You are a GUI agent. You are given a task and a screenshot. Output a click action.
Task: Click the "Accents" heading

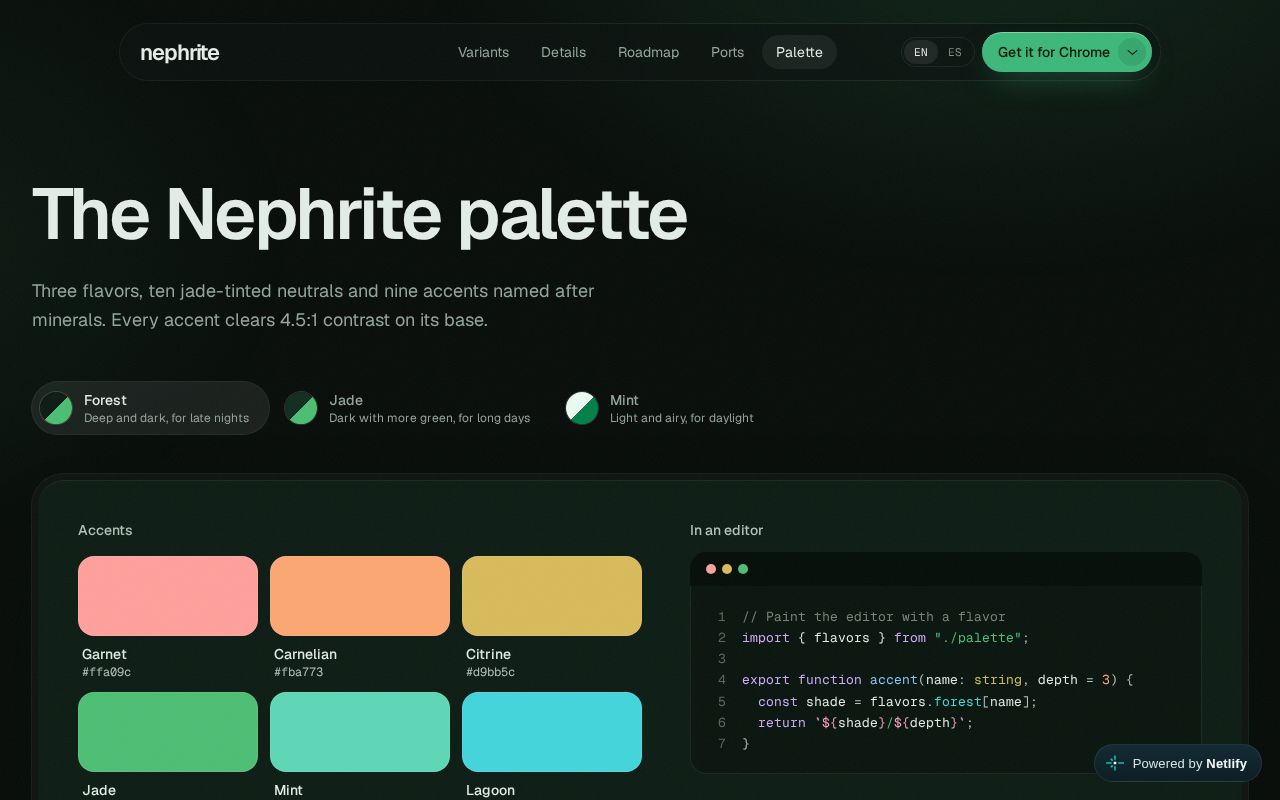(x=105, y=530)
